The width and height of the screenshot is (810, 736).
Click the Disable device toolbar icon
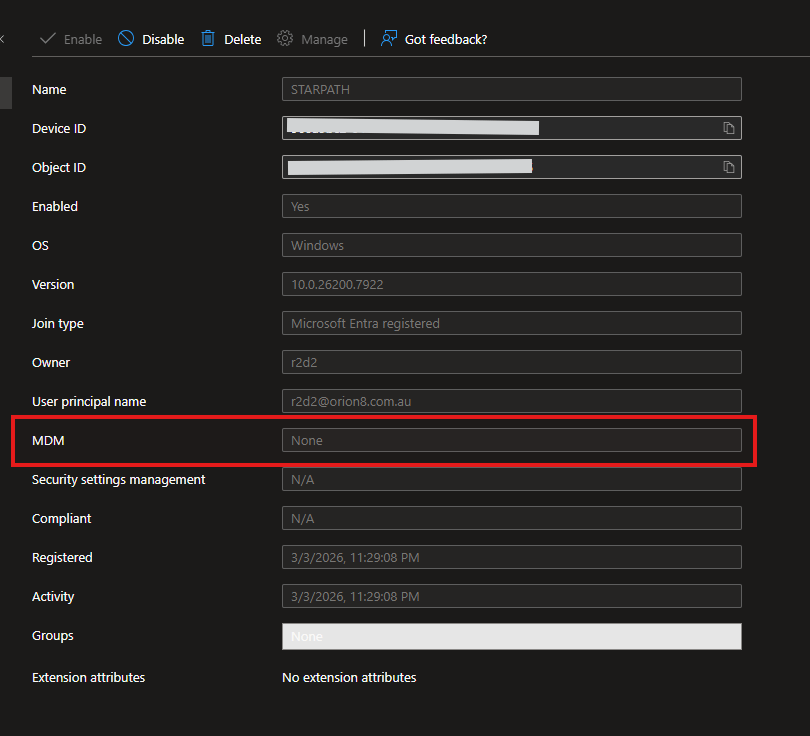coord(126,39)
